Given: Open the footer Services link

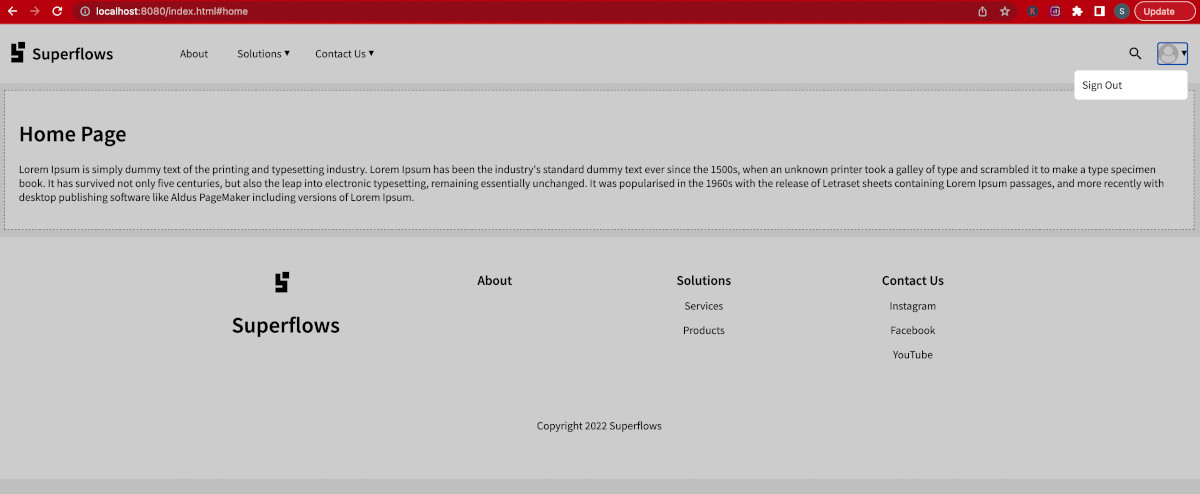Looking at the screenshot, I should pos(704,306).
